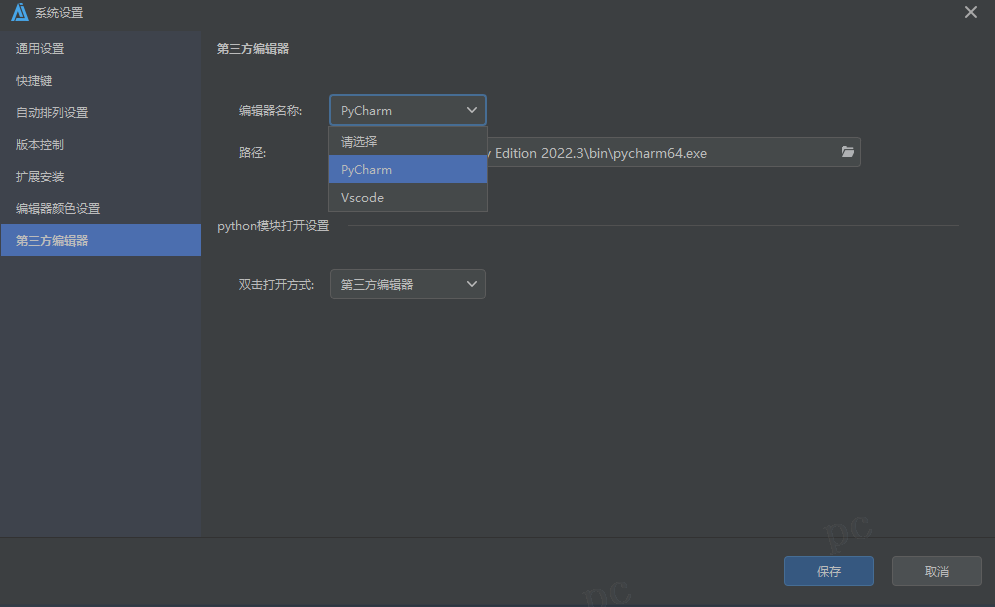Click the arrow on the PyCharm combo box
995x607 pixels.
tap(472, 110)
